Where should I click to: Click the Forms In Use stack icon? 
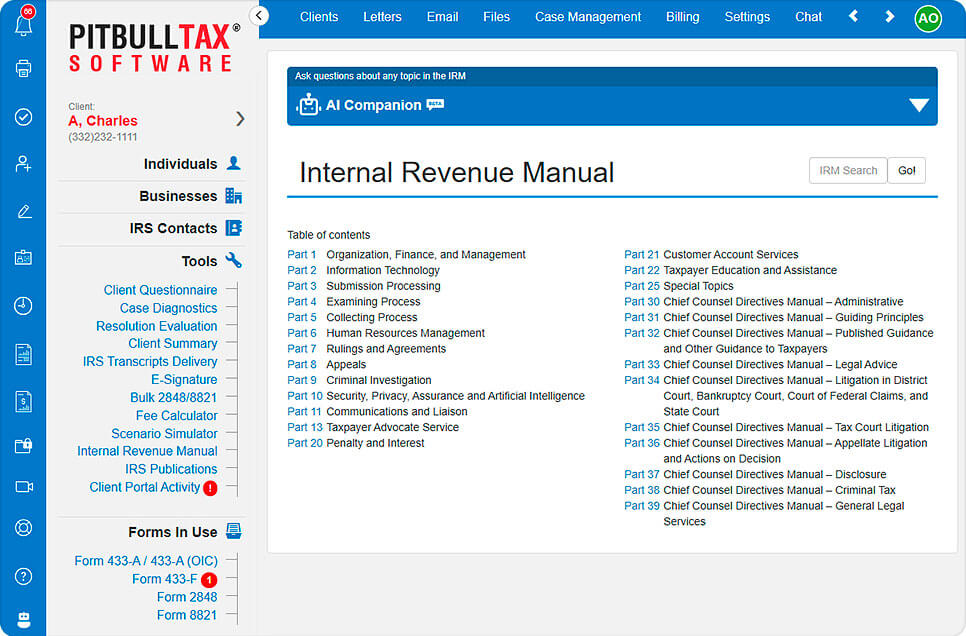click(x=233, y=531)
